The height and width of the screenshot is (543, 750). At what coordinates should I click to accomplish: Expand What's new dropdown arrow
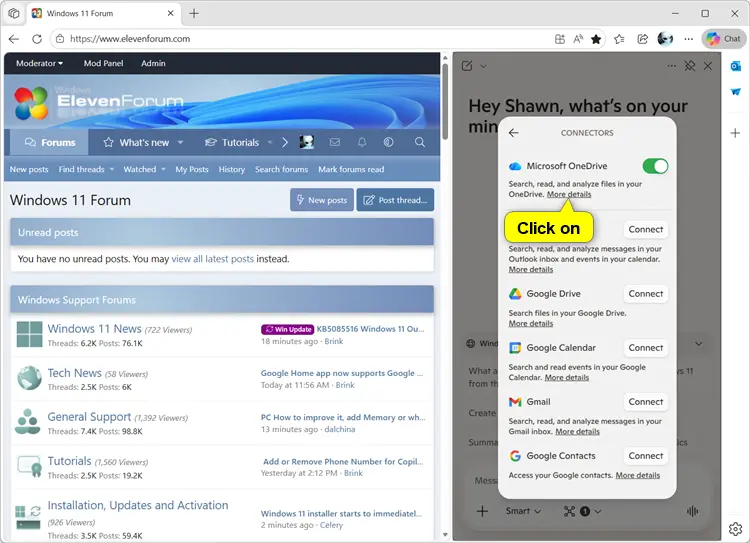pos(180,142)
